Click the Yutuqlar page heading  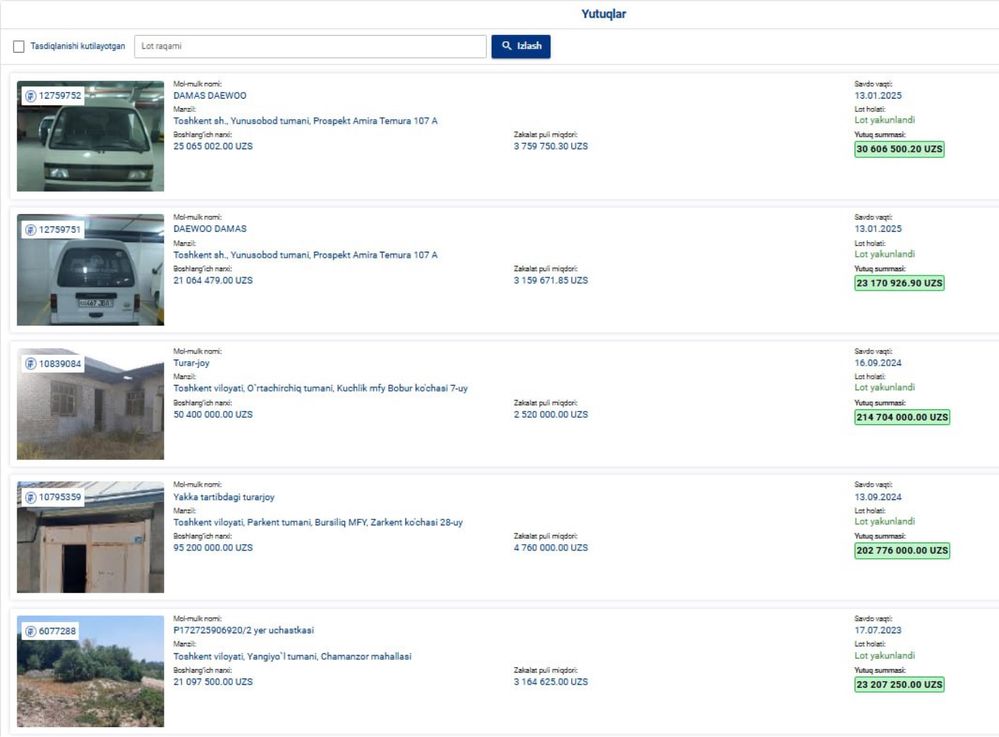(x=603, y=13)
